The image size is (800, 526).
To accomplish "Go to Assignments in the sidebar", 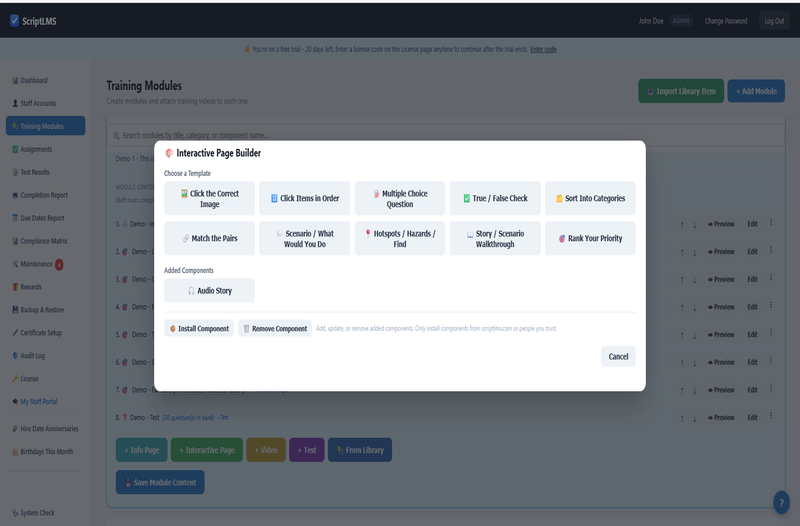I will pyautogui.click(x=45, y=149).
